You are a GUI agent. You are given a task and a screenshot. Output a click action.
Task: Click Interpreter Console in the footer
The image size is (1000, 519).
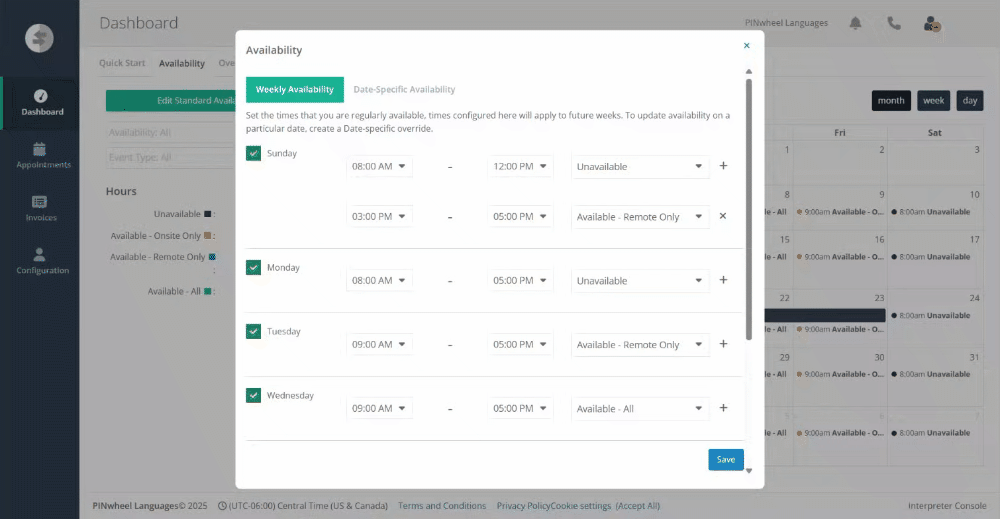pyautogui.click(x=947, y=506)
